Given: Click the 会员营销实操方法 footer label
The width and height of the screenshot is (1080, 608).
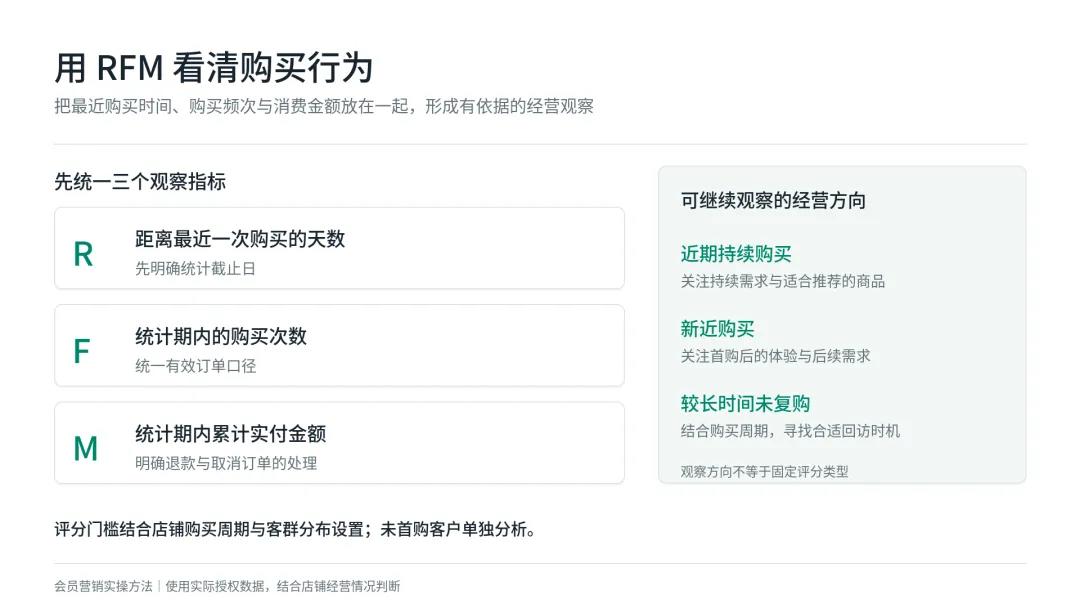Looking at the screenshot, I should click(103, 586).
